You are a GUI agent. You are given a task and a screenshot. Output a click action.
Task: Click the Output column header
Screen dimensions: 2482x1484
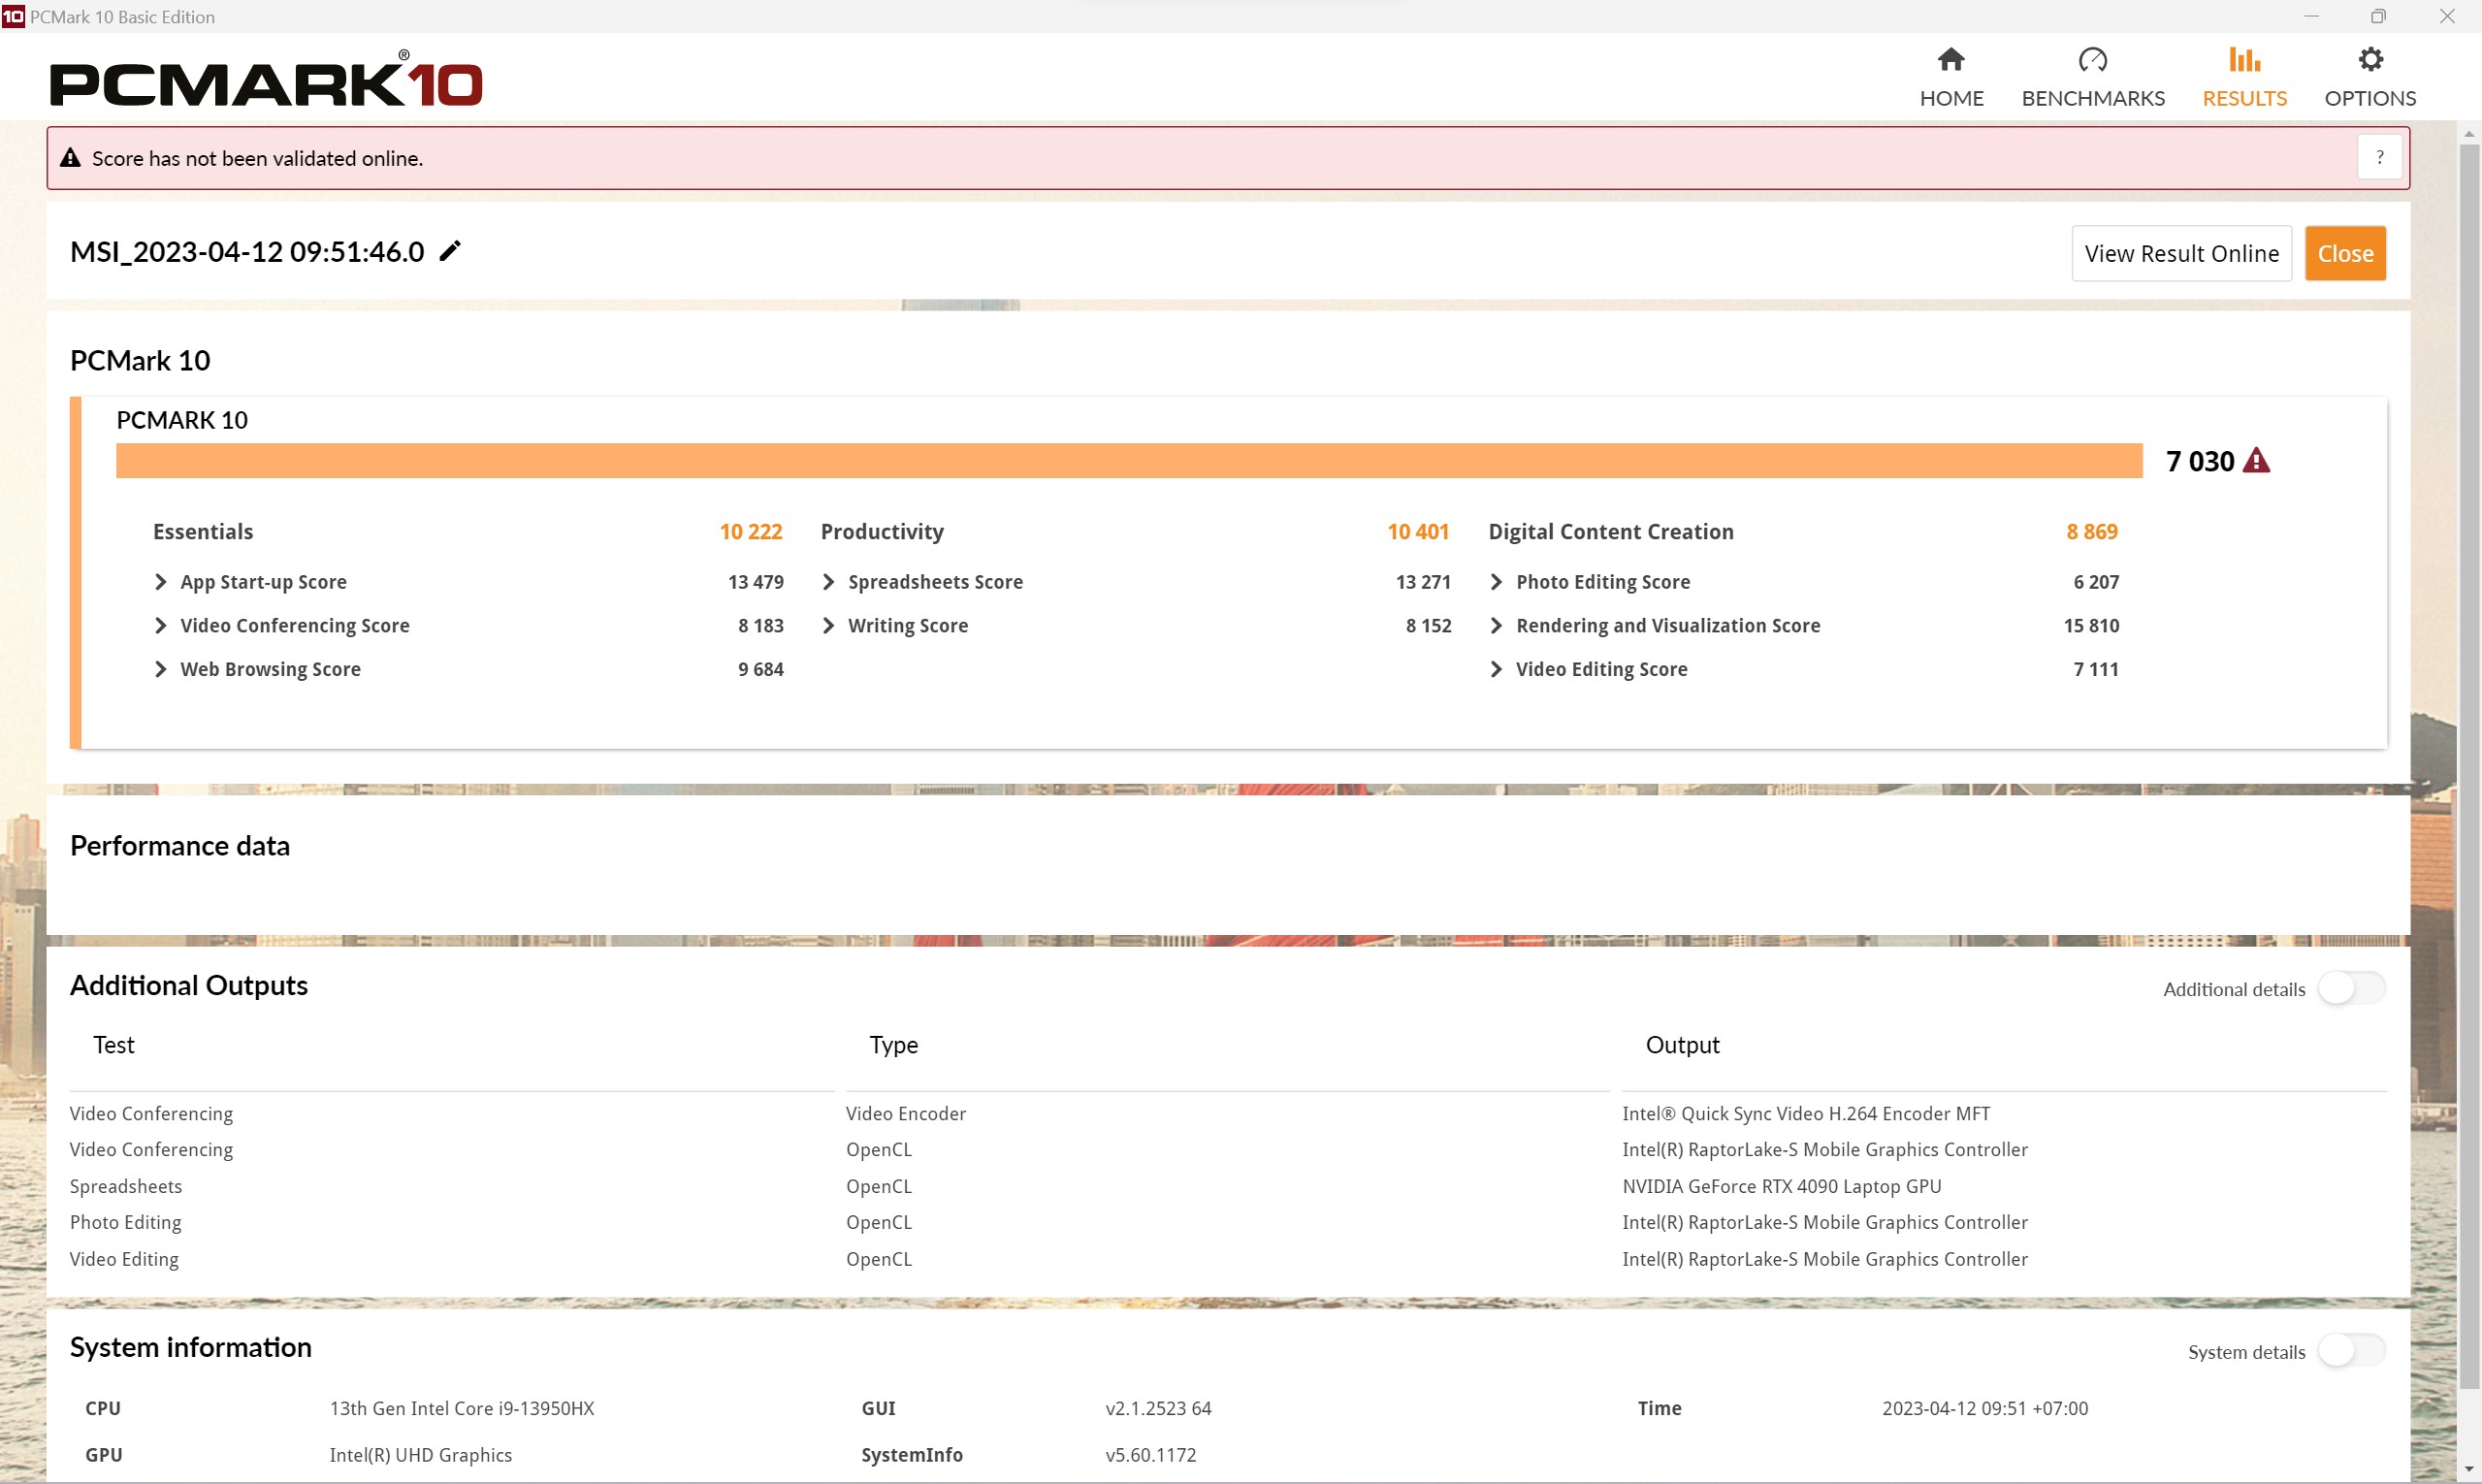tap(1683, 1045)
